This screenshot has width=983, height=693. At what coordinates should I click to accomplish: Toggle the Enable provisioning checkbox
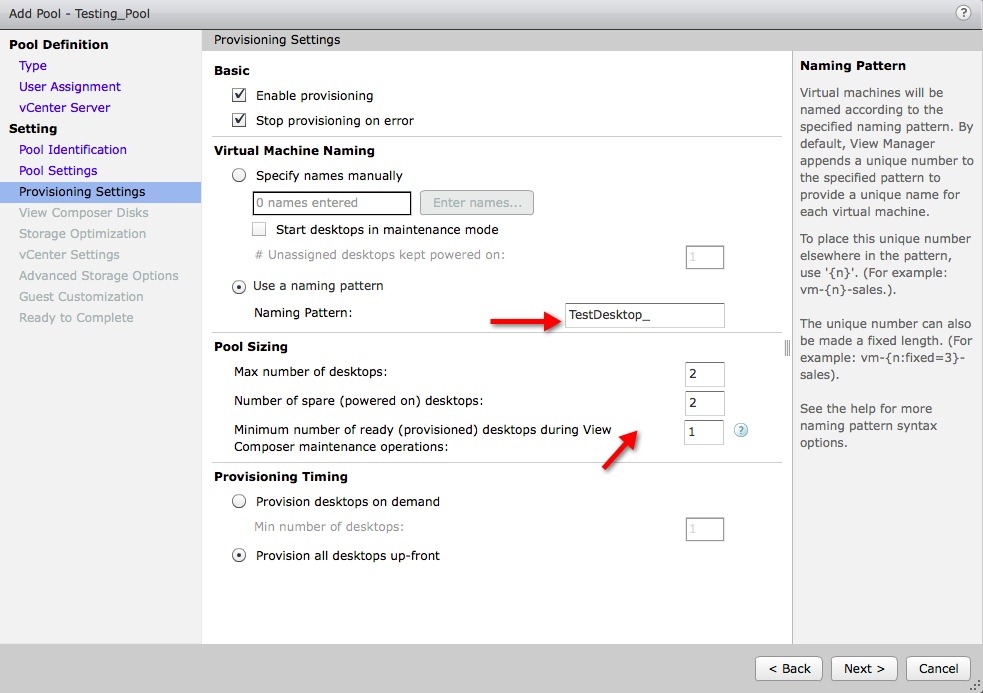click(x=239, y=96)
